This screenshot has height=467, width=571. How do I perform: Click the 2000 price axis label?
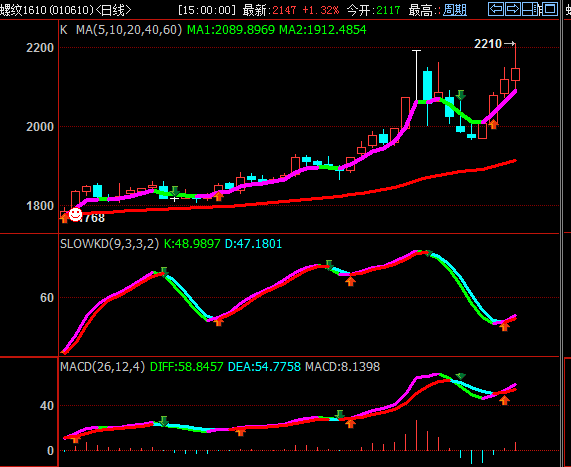point(40,127)
